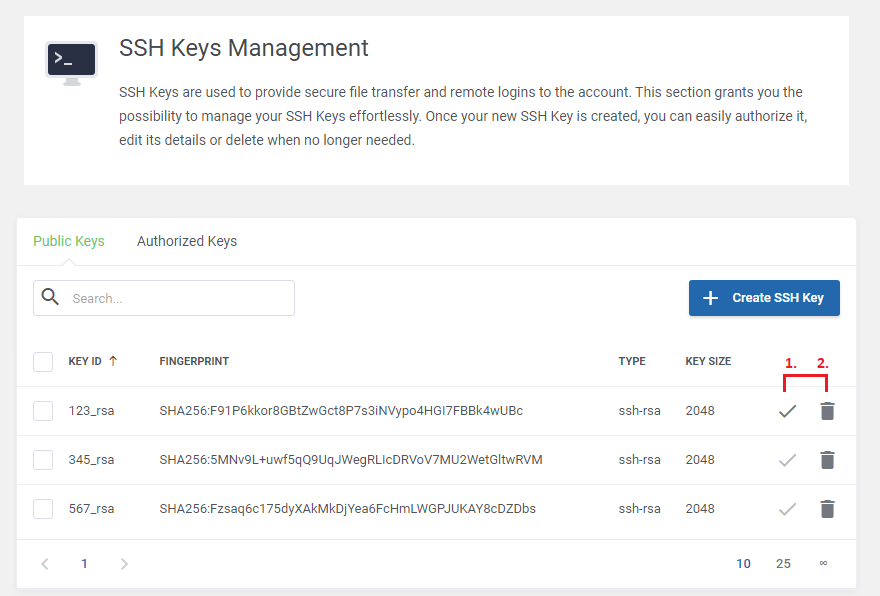The height and width of the screenshot is (596, 880).
Task: Tick the checkbox for 567_rsa
Action: tap(43, 509)
